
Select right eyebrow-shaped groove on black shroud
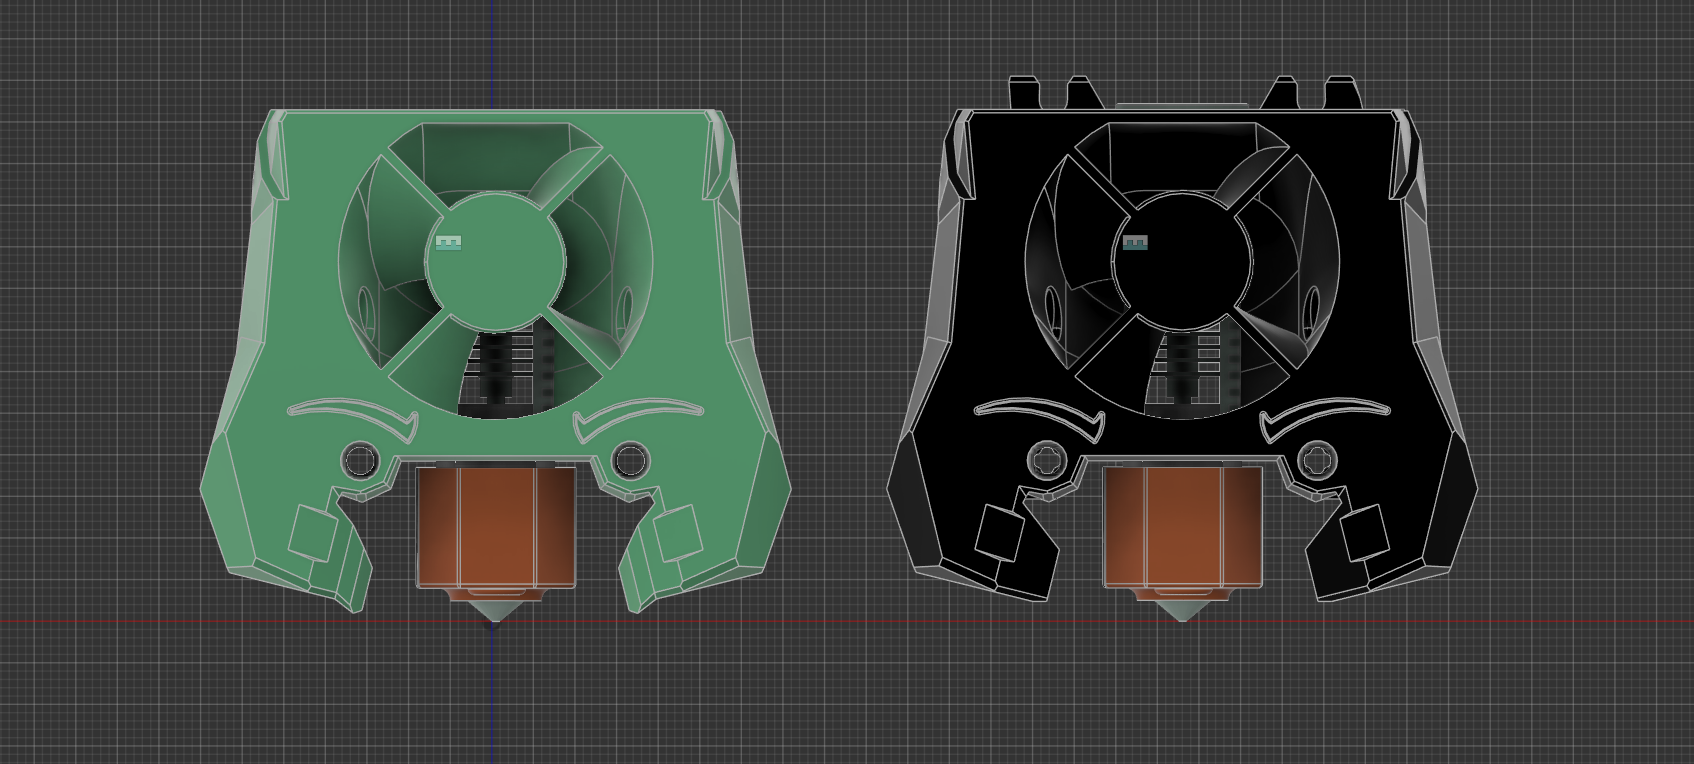(x=1325, y=418)
